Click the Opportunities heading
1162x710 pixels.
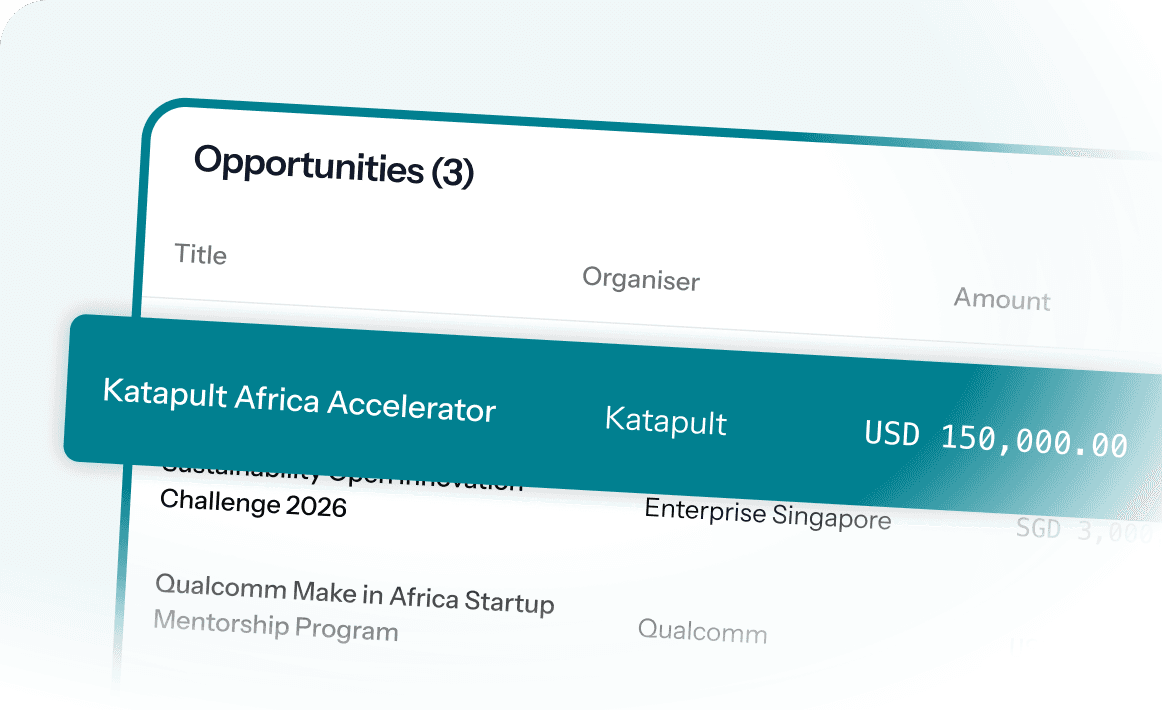coord(308,165)
